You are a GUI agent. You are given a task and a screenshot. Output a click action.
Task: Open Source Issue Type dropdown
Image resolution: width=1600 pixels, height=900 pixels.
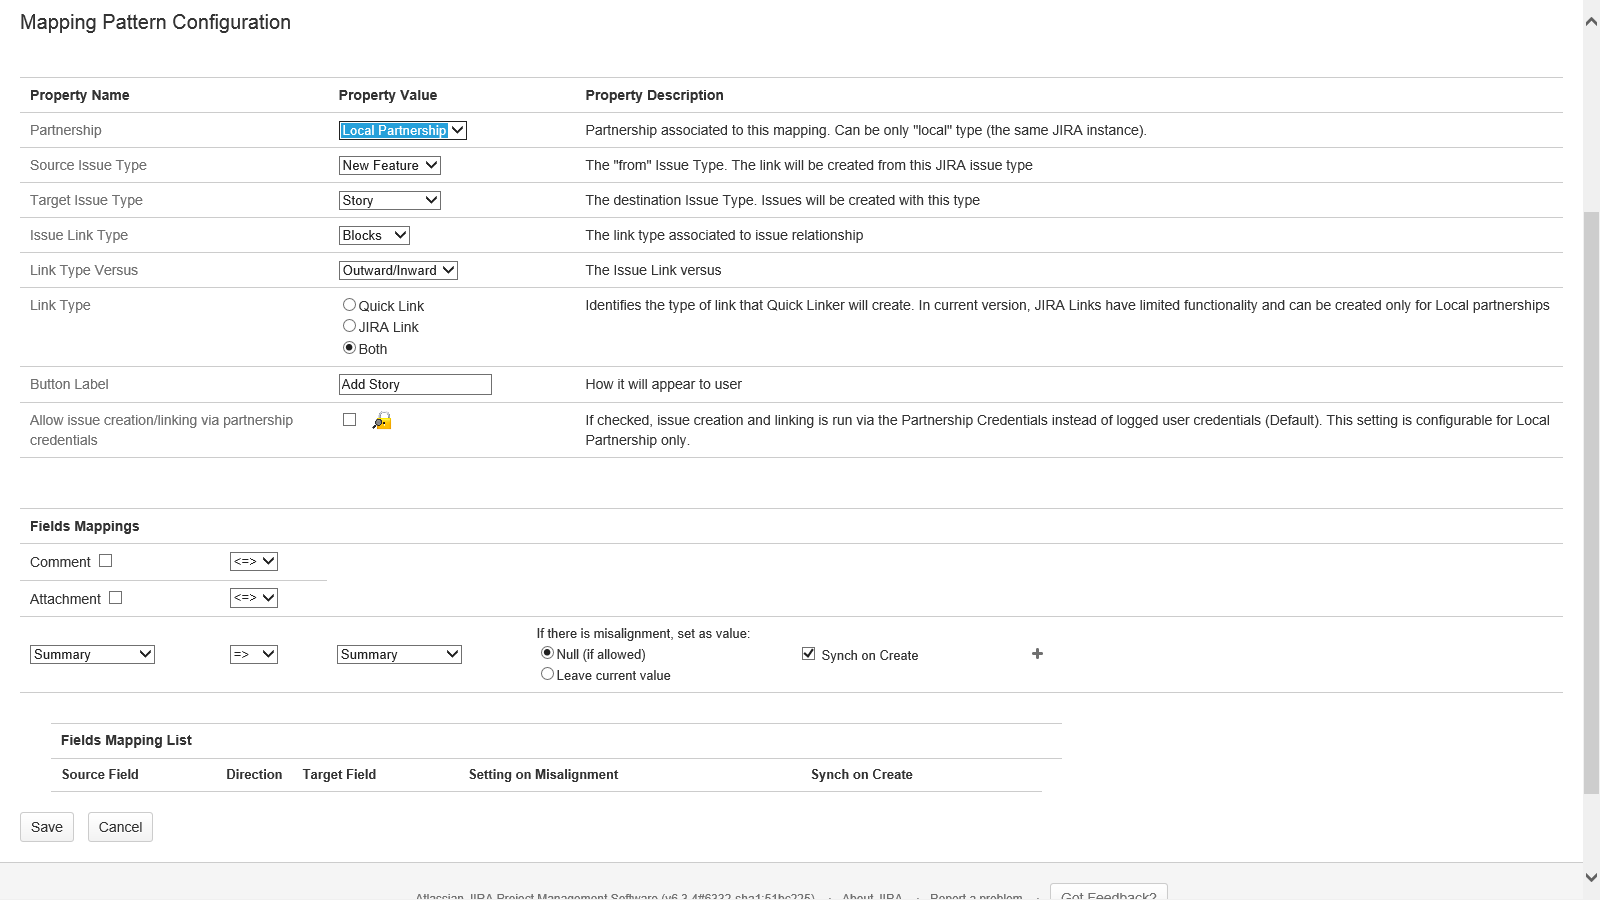click(389, 165)
